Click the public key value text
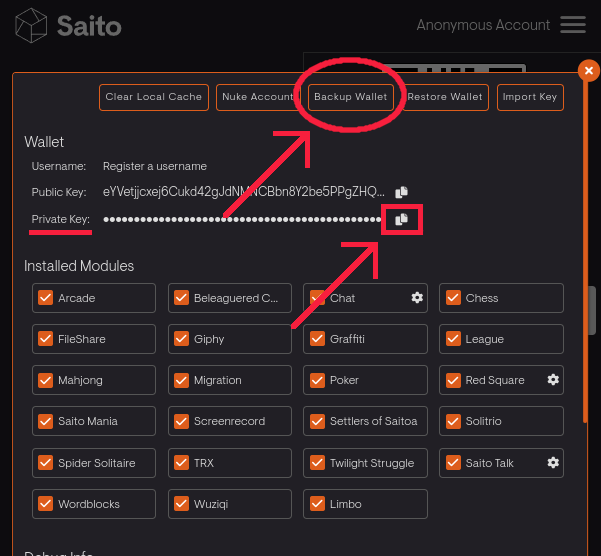The width and height of the screenshot is (601, 556). [244, 192]
